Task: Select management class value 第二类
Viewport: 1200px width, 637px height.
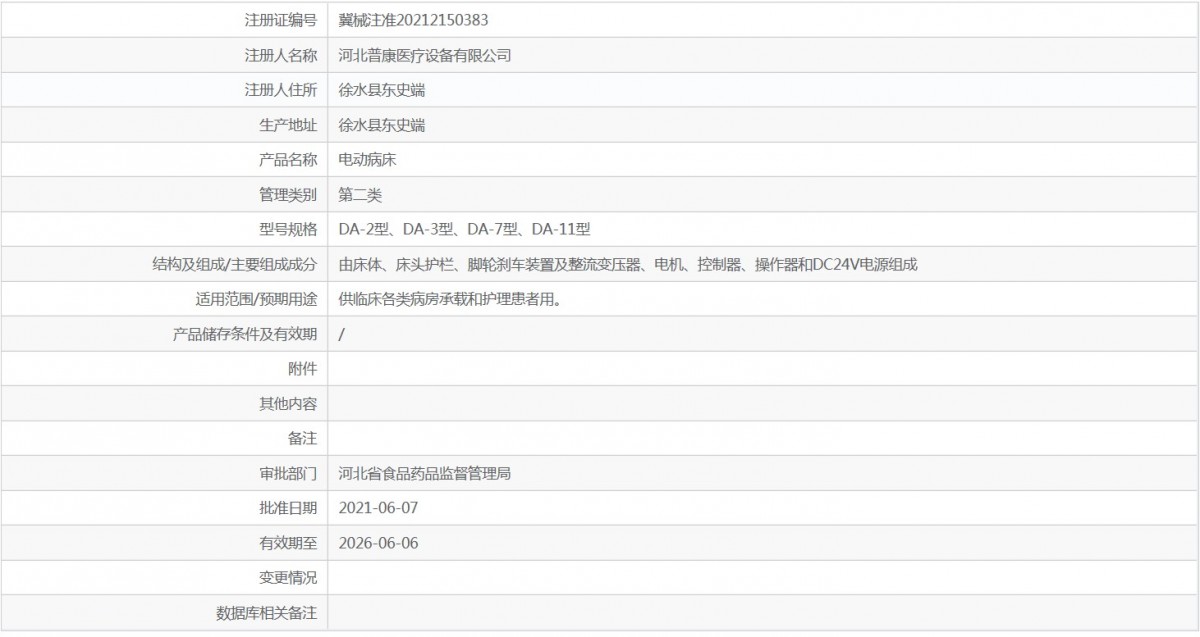Action: click(361, 194)
